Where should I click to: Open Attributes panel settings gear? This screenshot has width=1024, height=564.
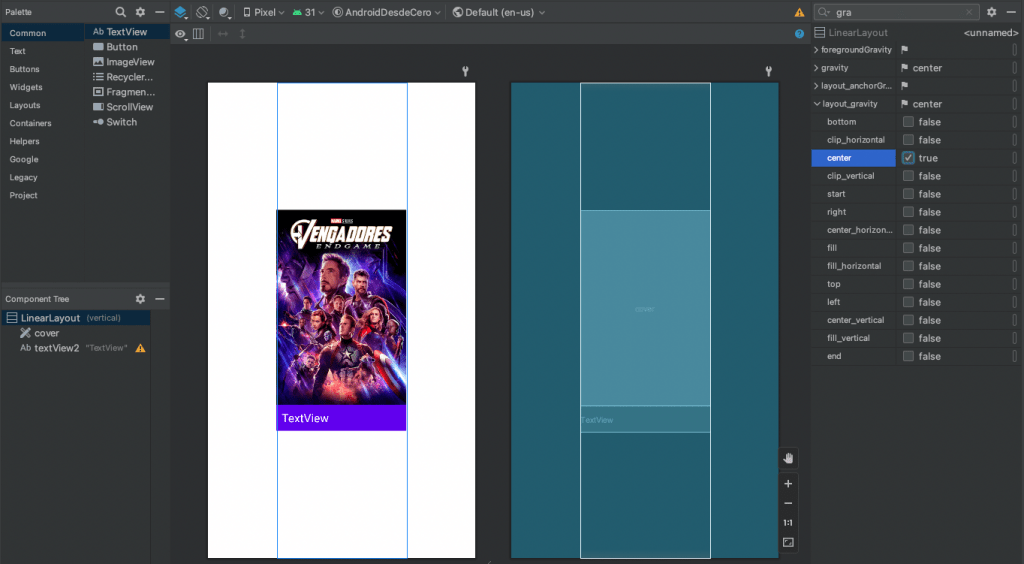point(991,12)
